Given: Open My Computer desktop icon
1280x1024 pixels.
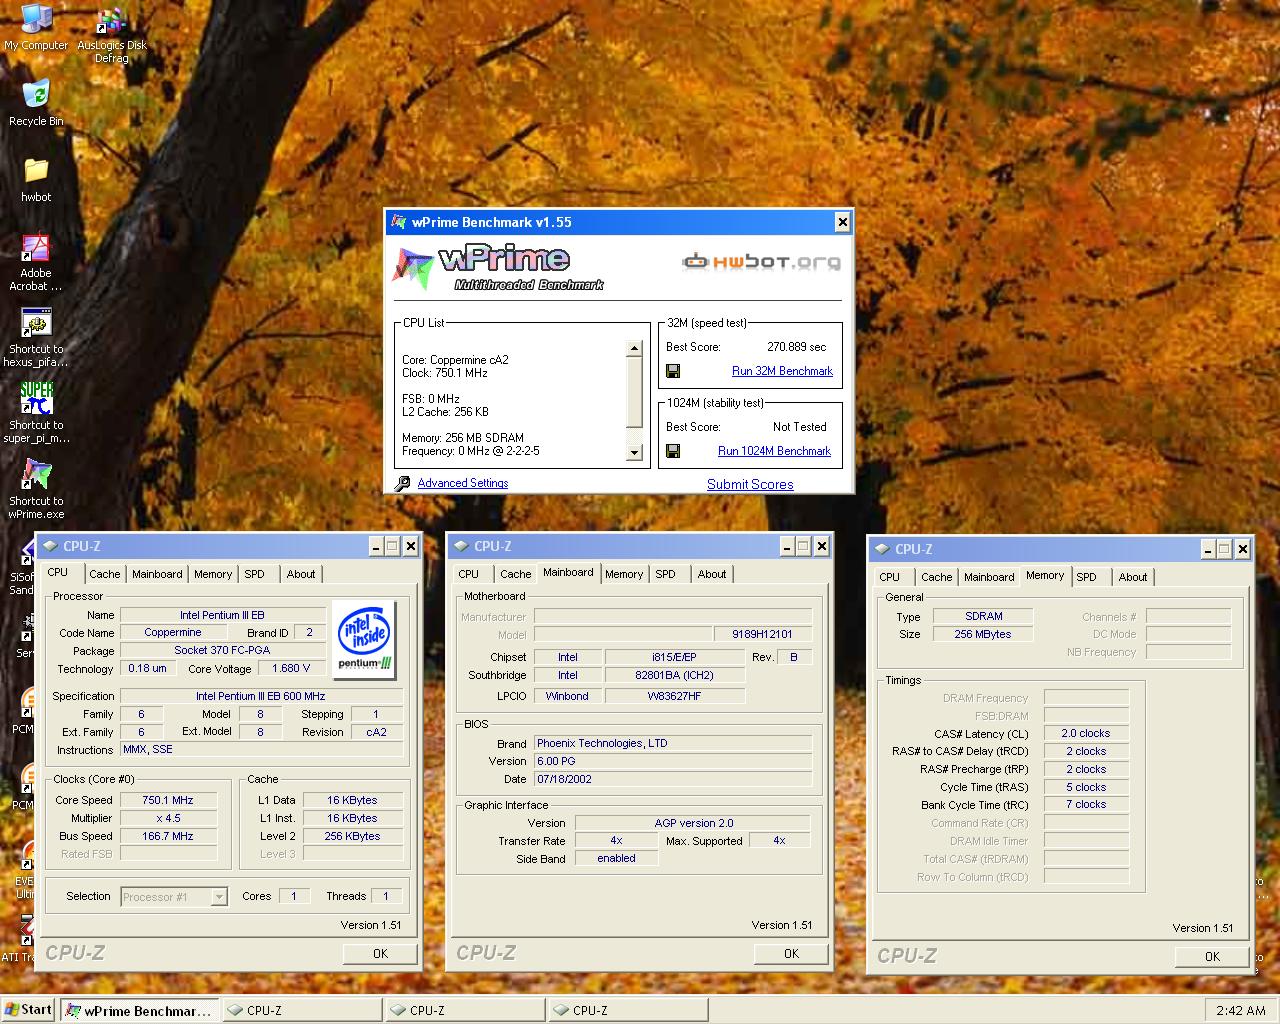Looking at the screenshot, I should tap(36, 27).
